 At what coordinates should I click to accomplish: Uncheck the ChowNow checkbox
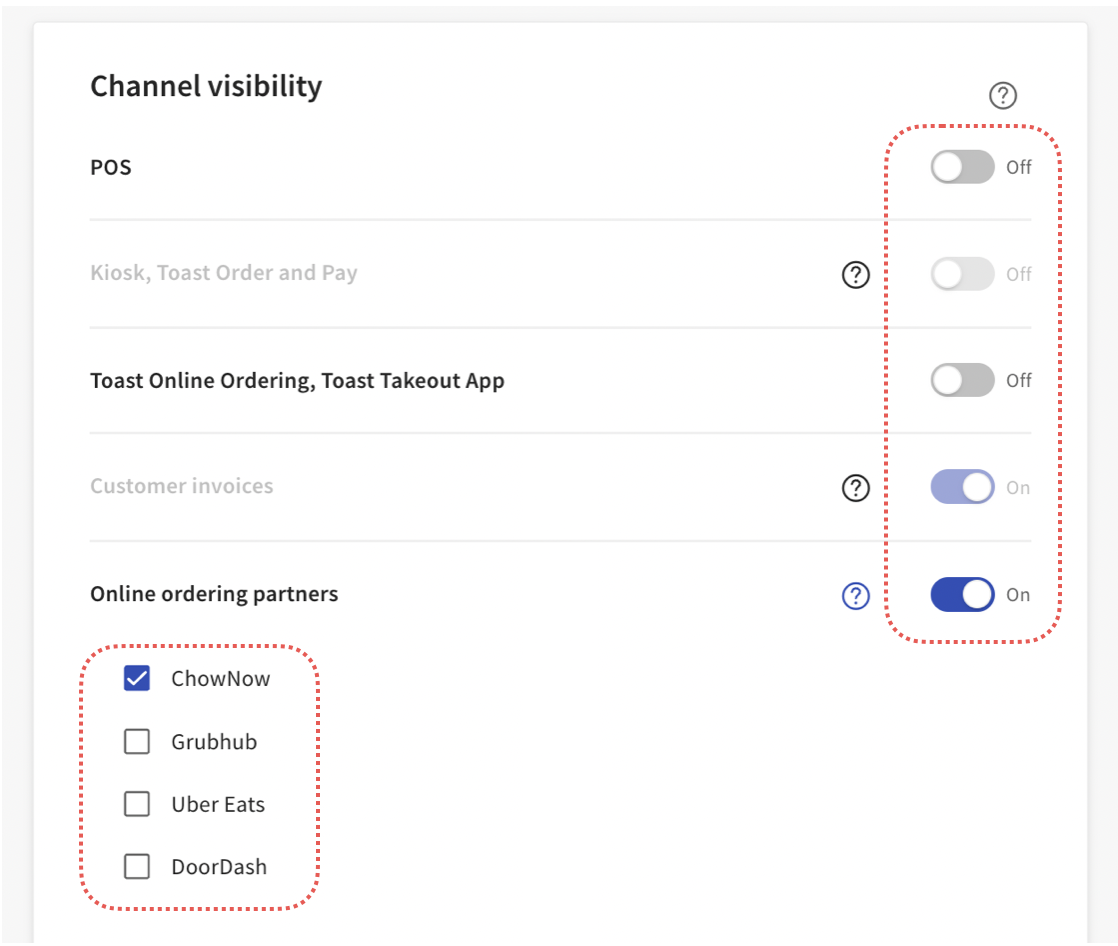click(x=137, y=678)
